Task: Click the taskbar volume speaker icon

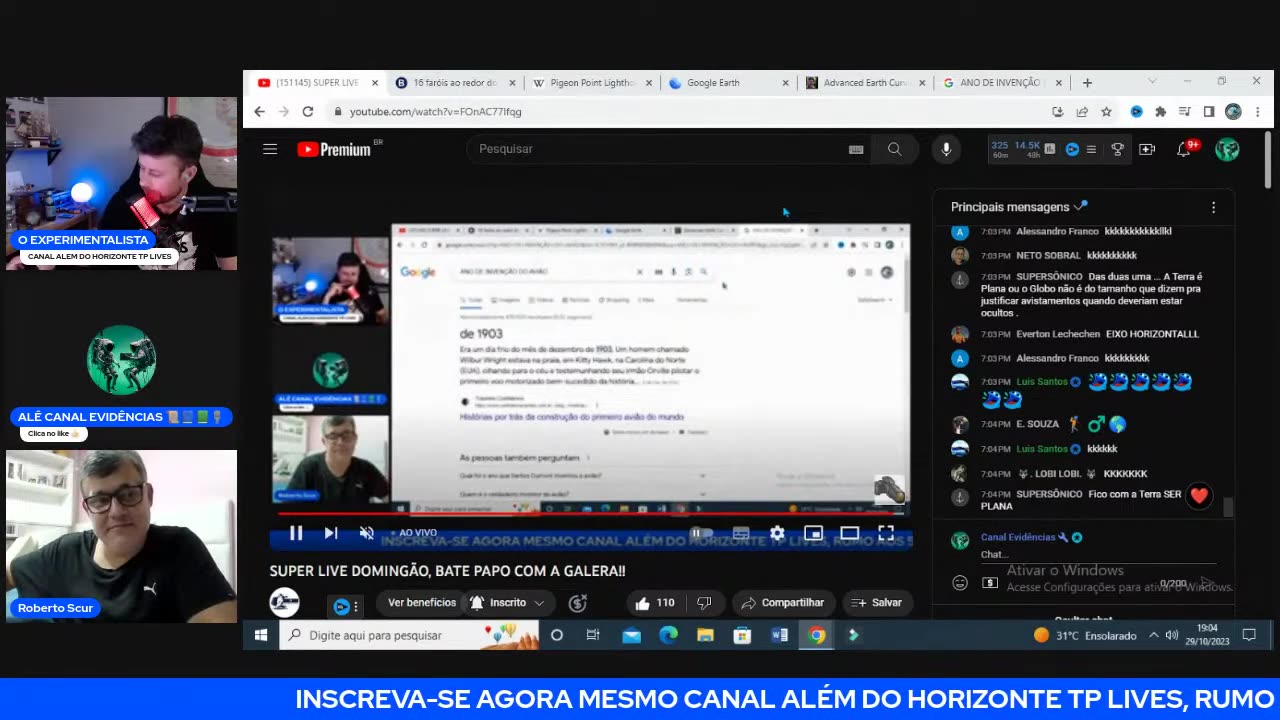Action: [x=1172, y=635]
